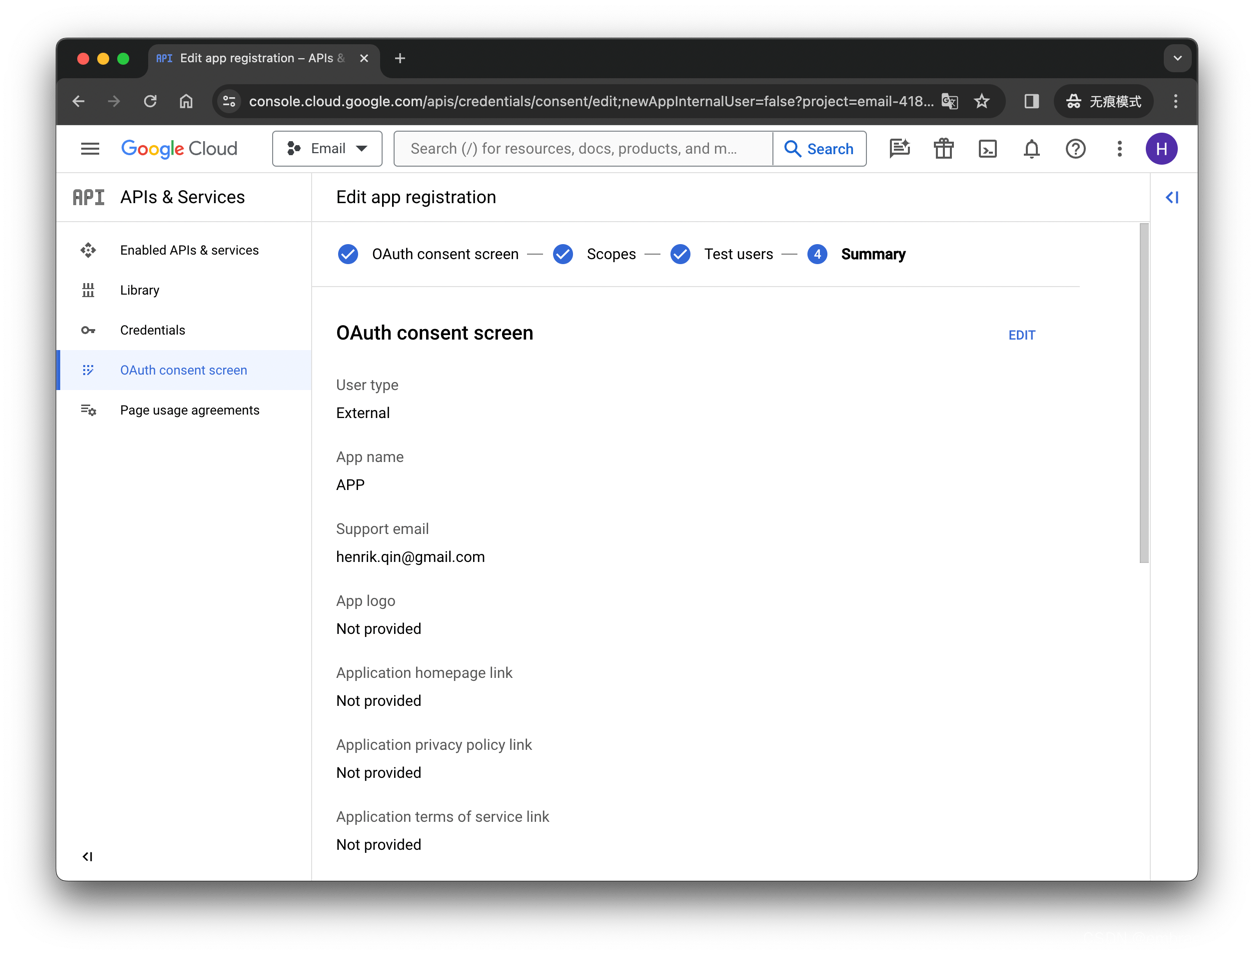Viewport: 1254px width, 955px height.
Task: Open the tab search dropdown arrow
Action: point(1177,58)
